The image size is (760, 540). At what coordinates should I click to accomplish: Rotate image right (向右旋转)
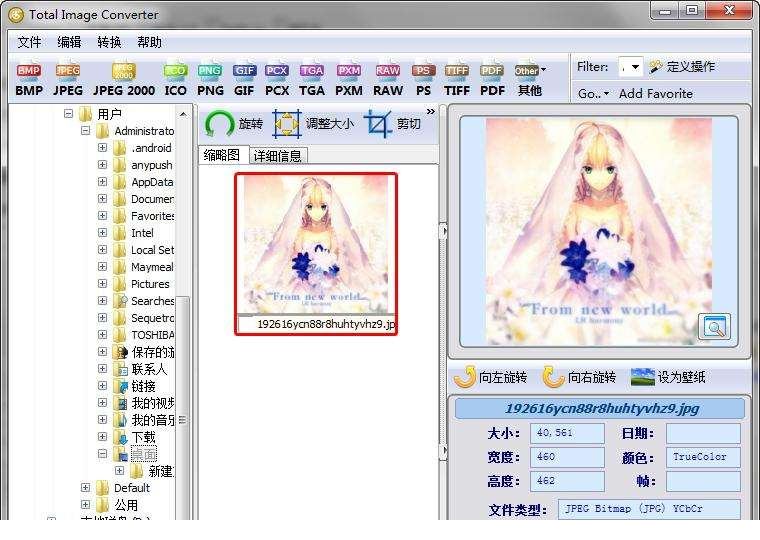[579, 377]
